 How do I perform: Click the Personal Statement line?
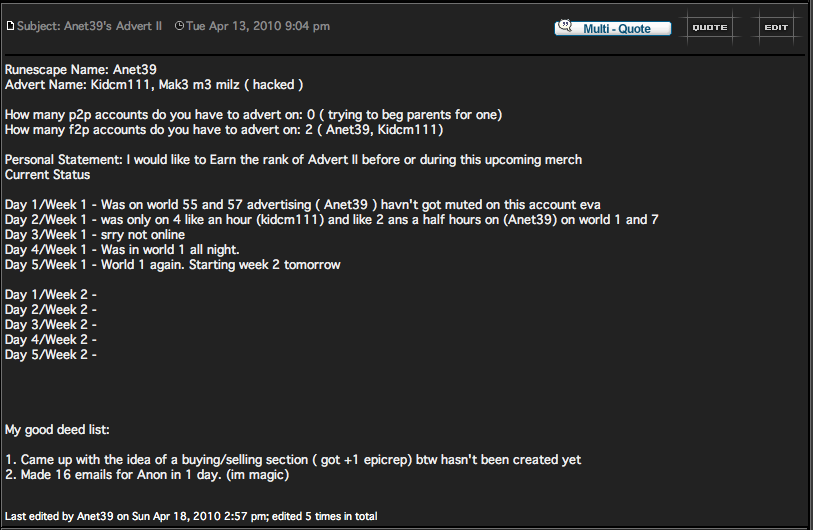(293, 160)
